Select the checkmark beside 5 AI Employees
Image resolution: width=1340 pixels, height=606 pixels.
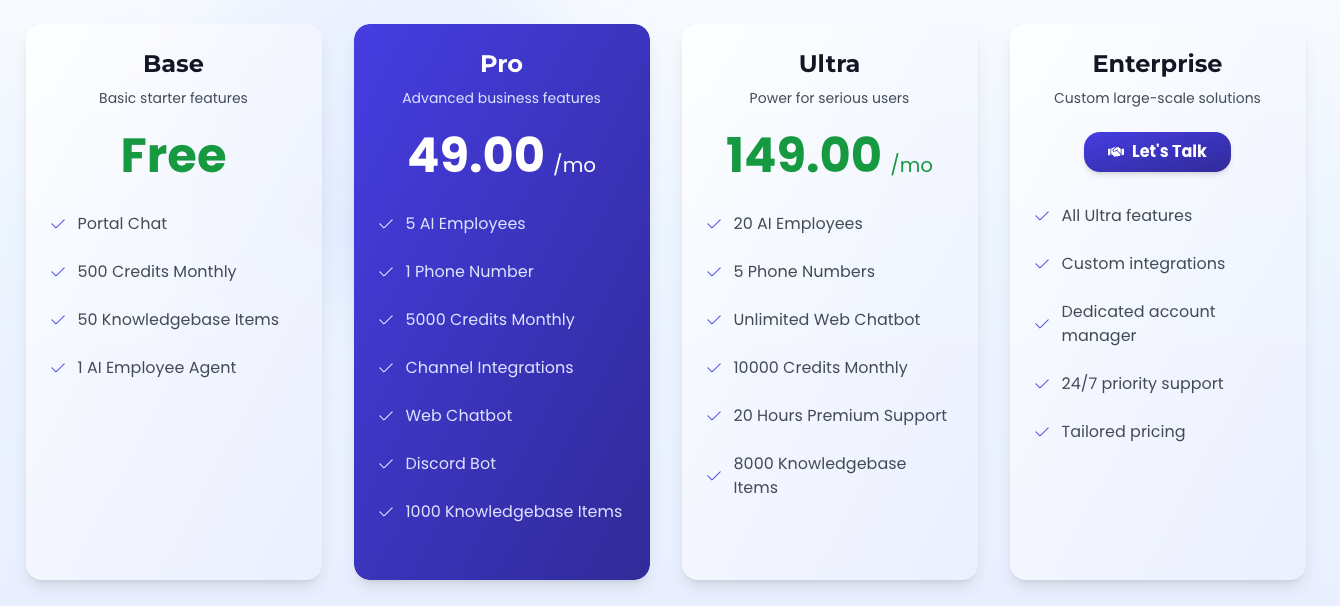click(386, 224)
